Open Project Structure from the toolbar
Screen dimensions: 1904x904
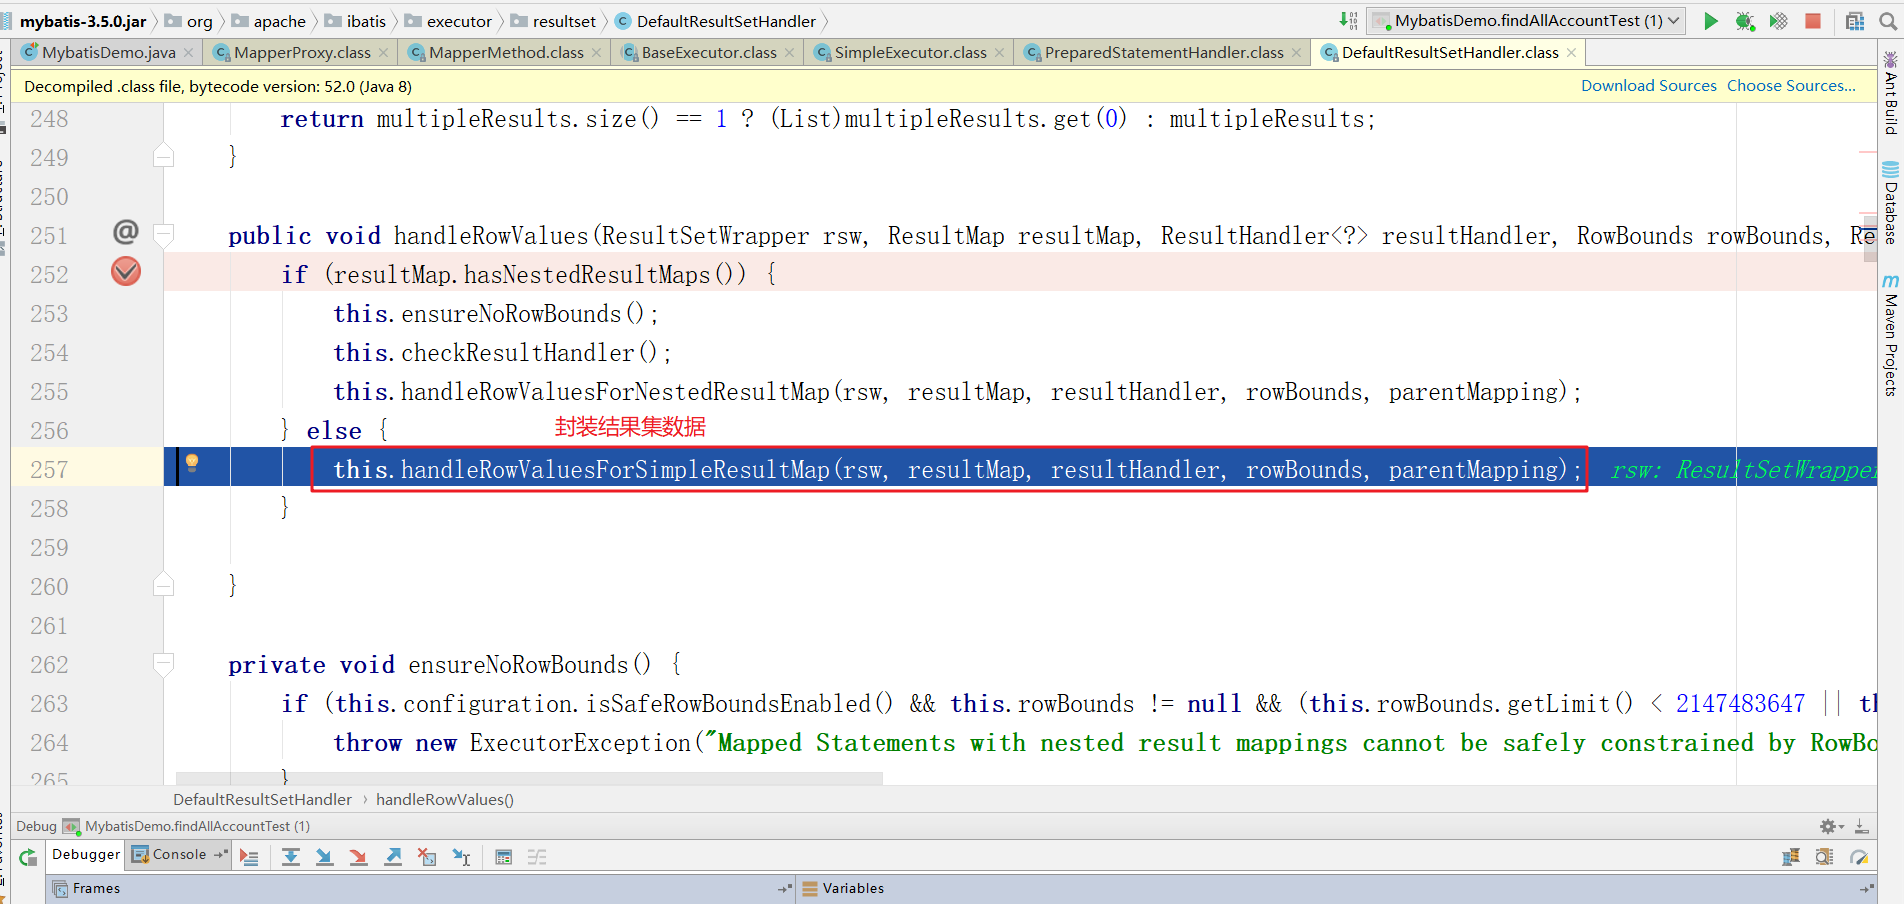click(x=1855, y=21)
